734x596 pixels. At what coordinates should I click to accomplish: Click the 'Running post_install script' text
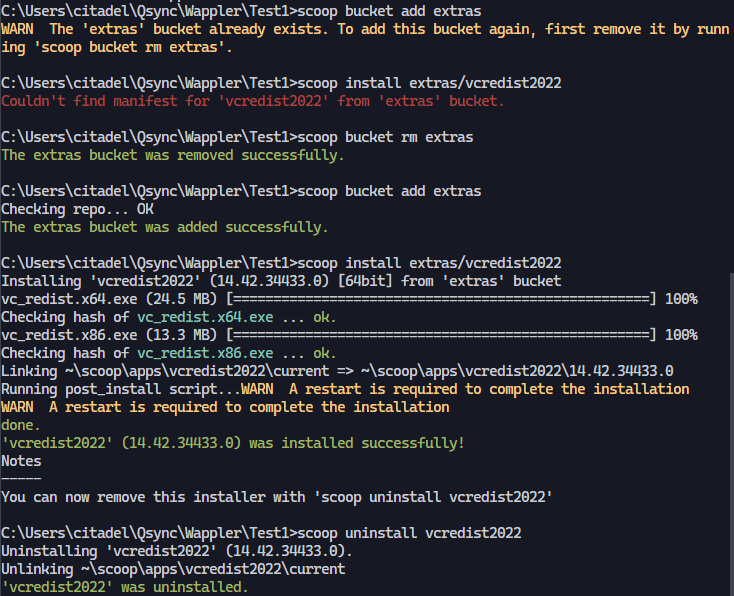(x=121, y=389)
